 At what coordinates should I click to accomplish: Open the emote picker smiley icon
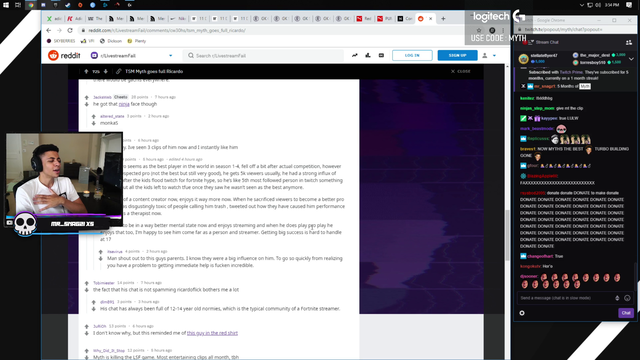[627, 298]
